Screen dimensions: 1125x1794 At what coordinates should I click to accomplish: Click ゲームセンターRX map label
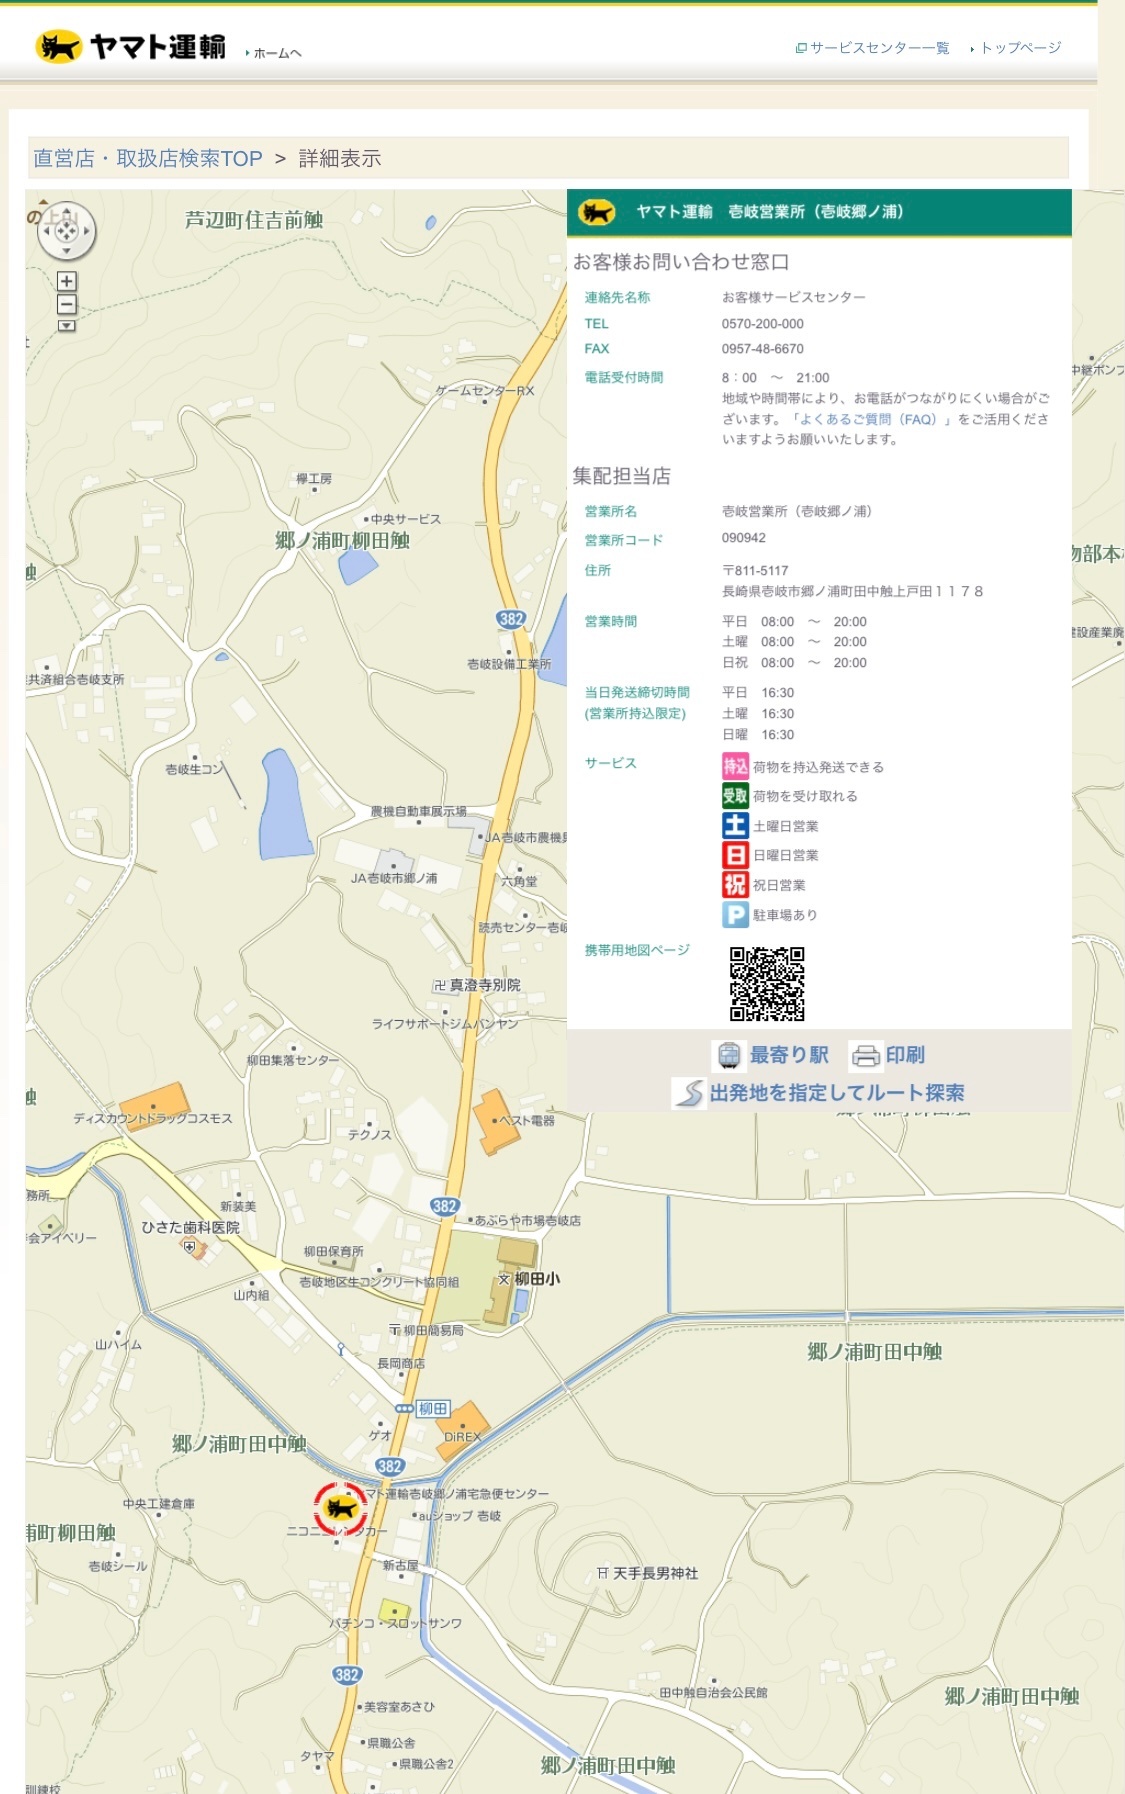coord(485,390)
